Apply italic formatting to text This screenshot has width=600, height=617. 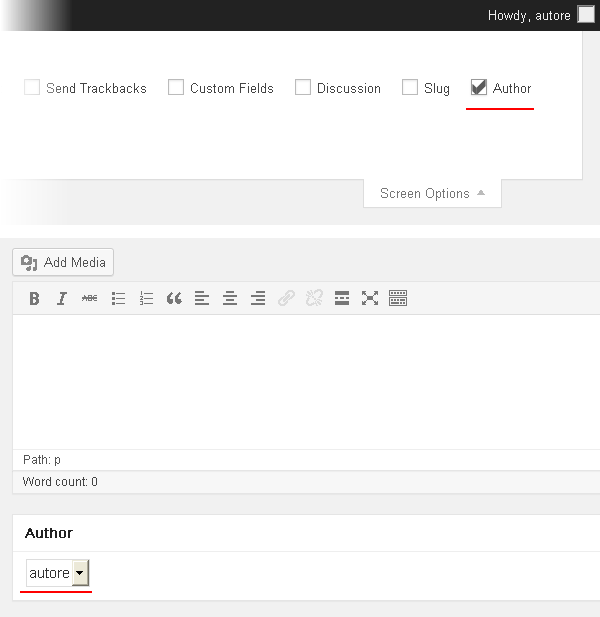point(62,298)
